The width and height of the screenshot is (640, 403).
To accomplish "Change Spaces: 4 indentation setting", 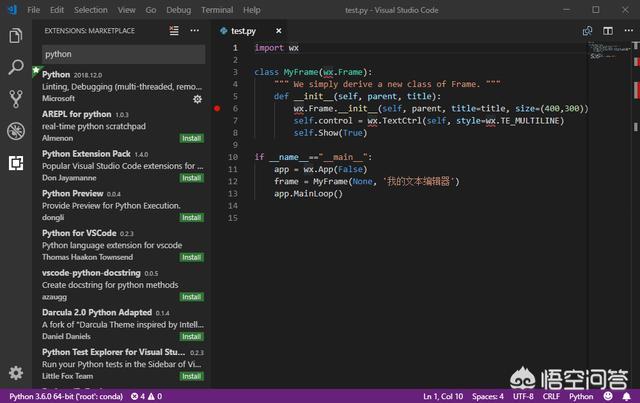I will [x=488, y=396].
